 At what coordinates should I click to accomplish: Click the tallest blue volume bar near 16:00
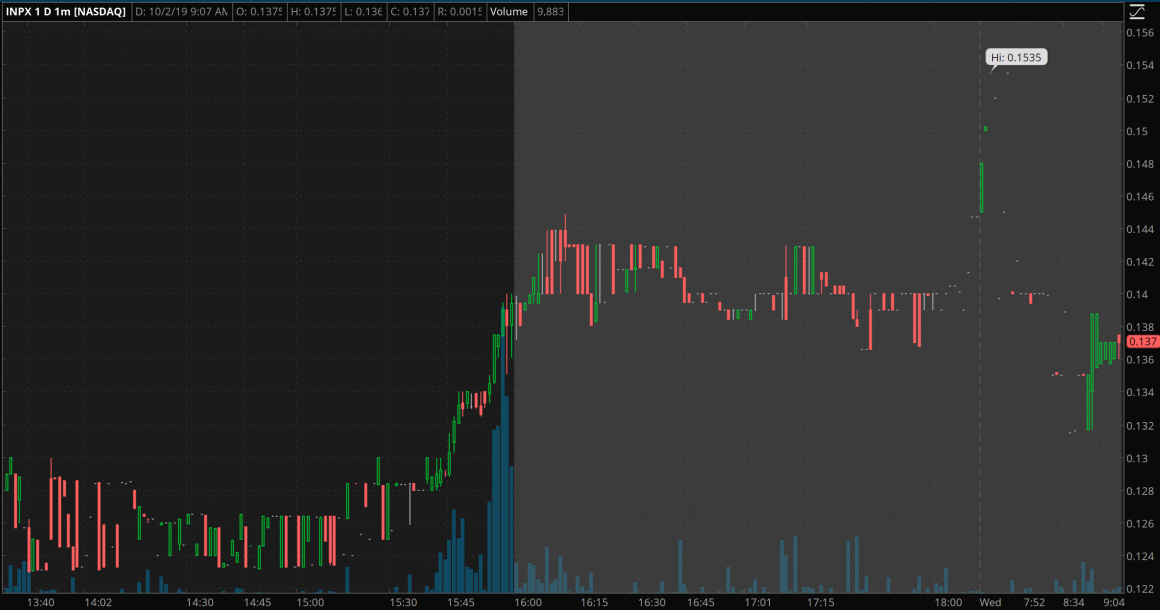tap(506, 480)
